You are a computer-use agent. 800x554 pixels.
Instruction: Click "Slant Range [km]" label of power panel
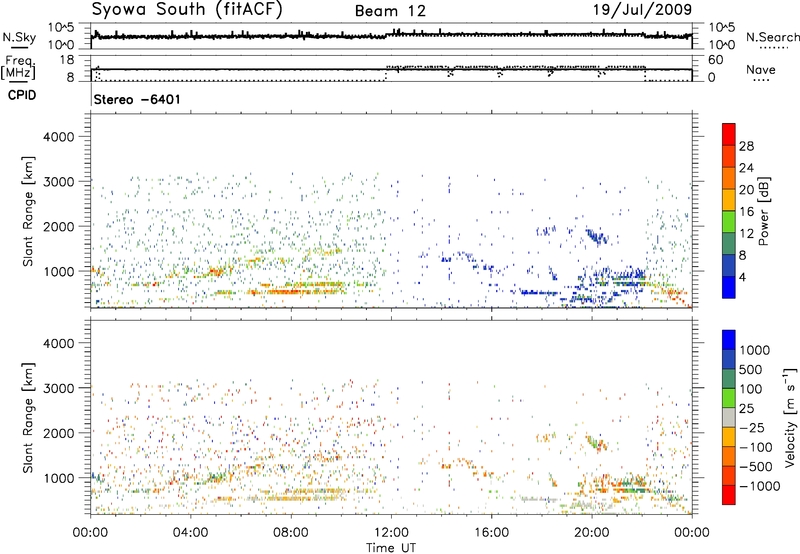pyautogui.click(x=28, y=211)
